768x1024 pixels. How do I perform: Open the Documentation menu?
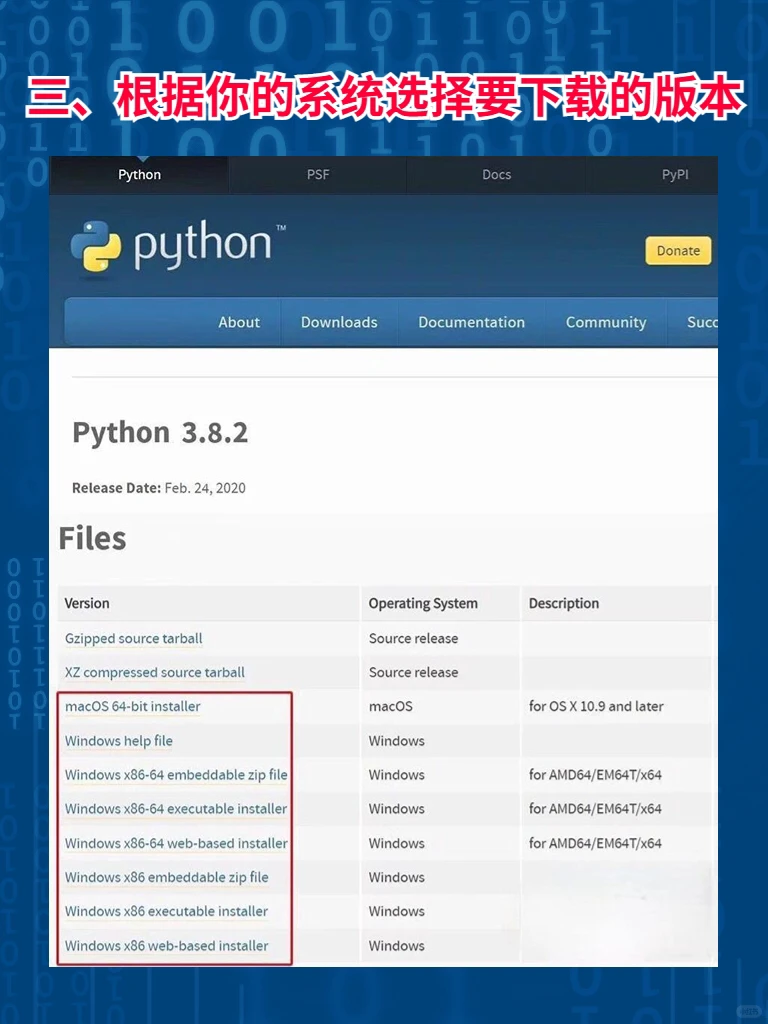click(472, 322)
